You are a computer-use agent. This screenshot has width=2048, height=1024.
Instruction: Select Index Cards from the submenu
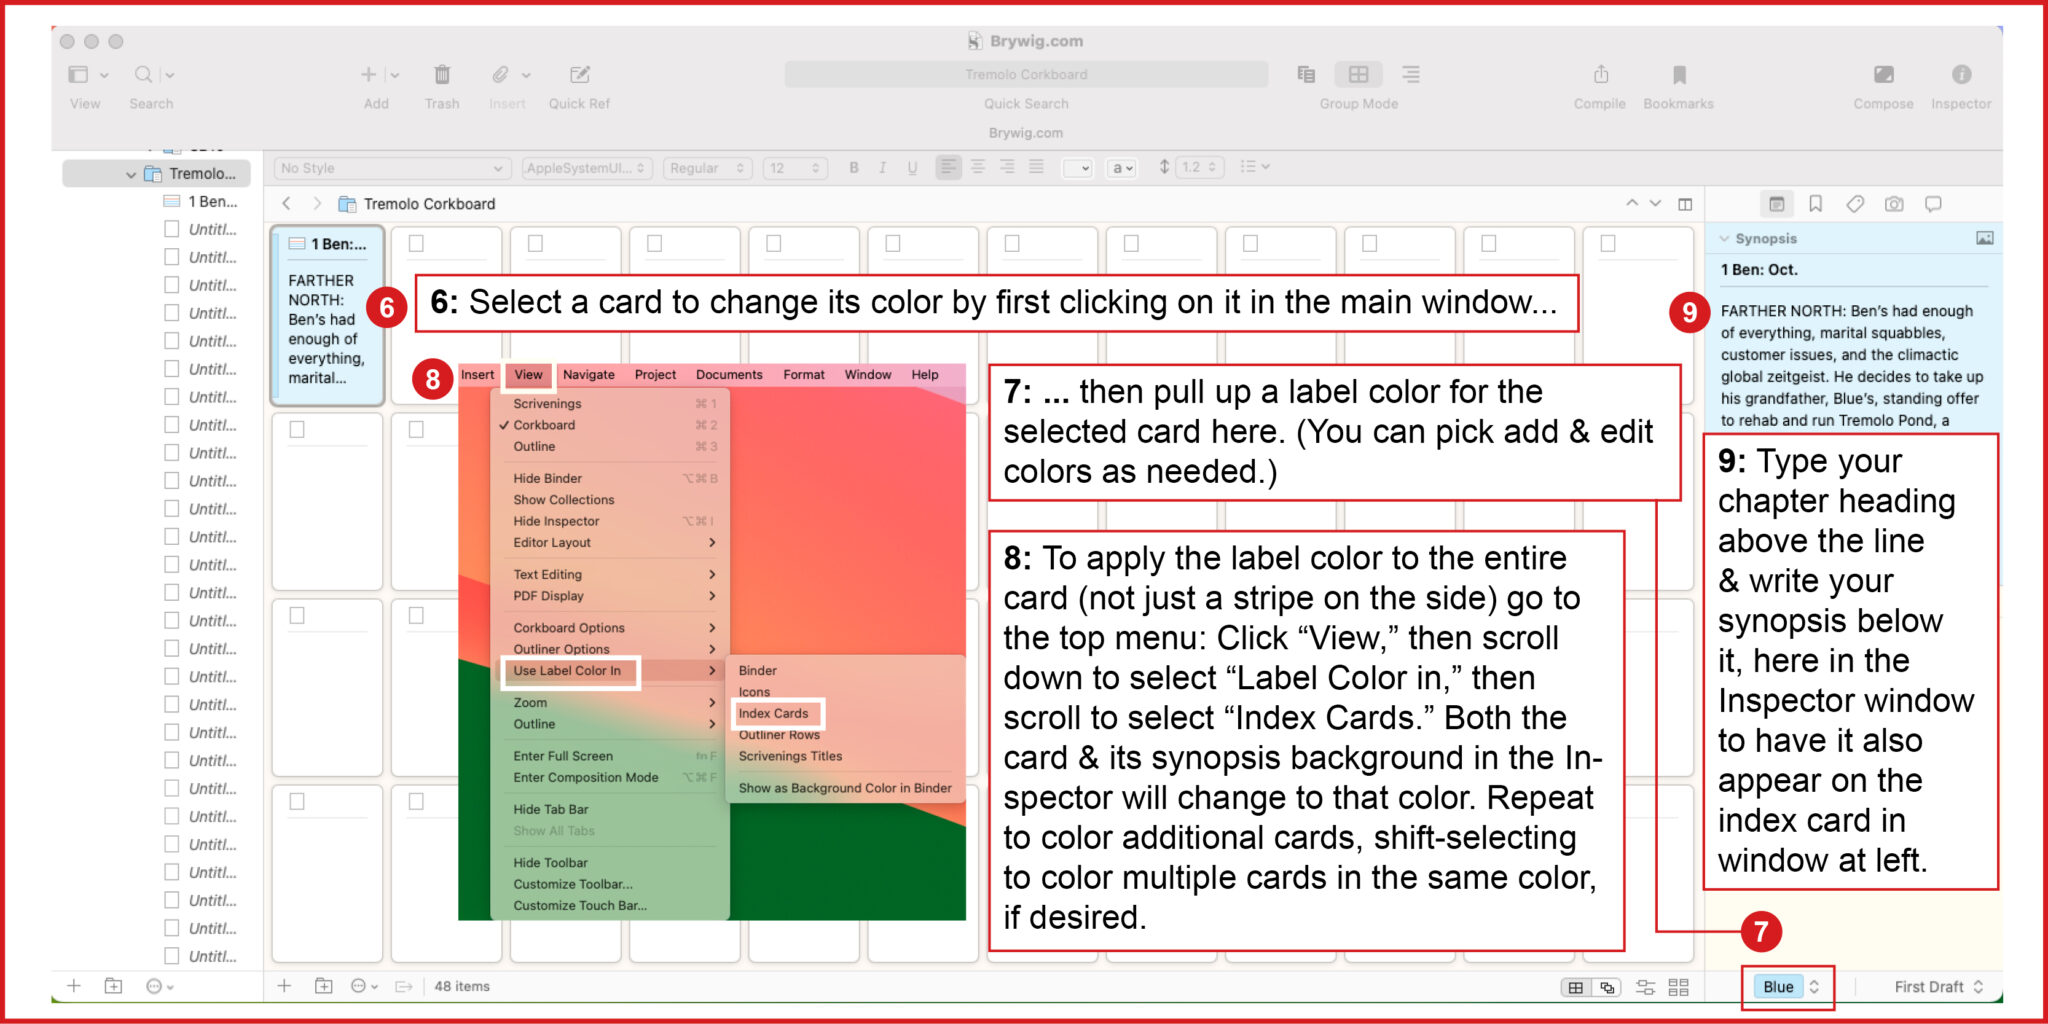pos(773,714)
